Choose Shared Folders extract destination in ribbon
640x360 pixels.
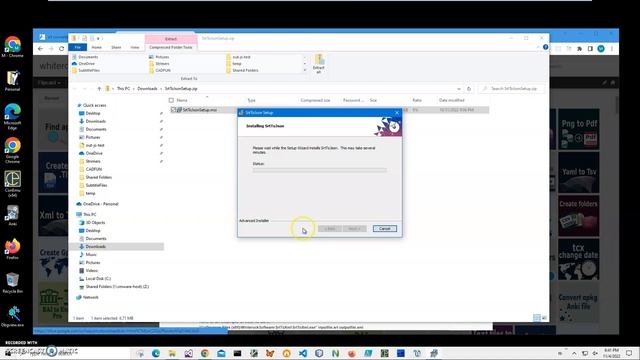(242, 70)
